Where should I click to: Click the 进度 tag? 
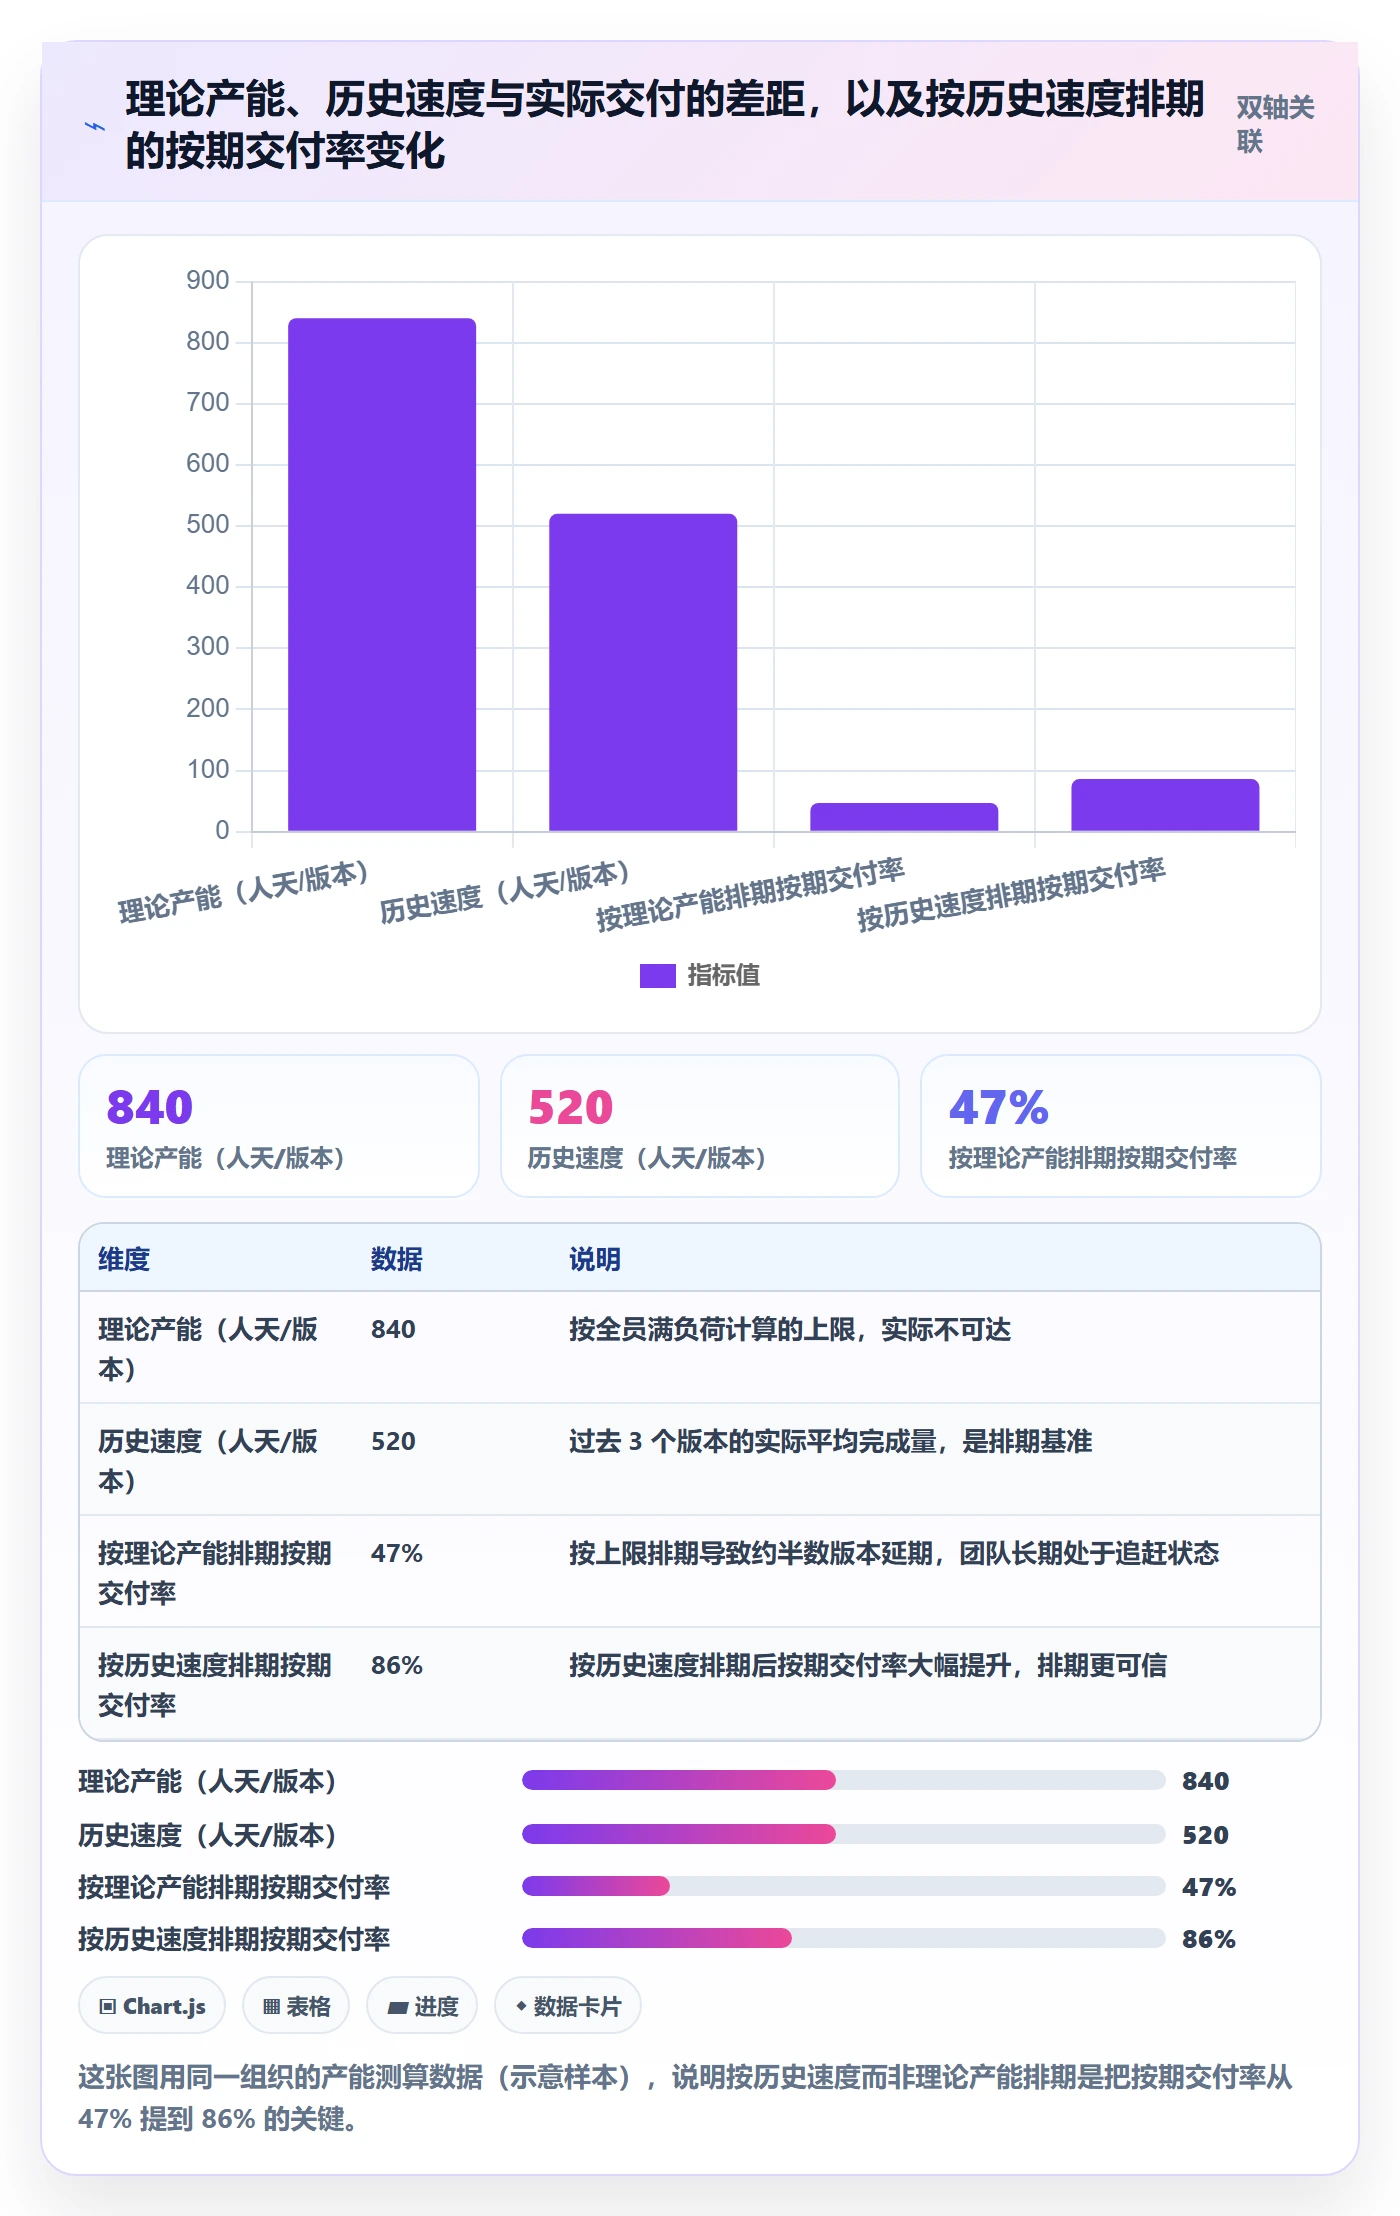pos(422,2005)
